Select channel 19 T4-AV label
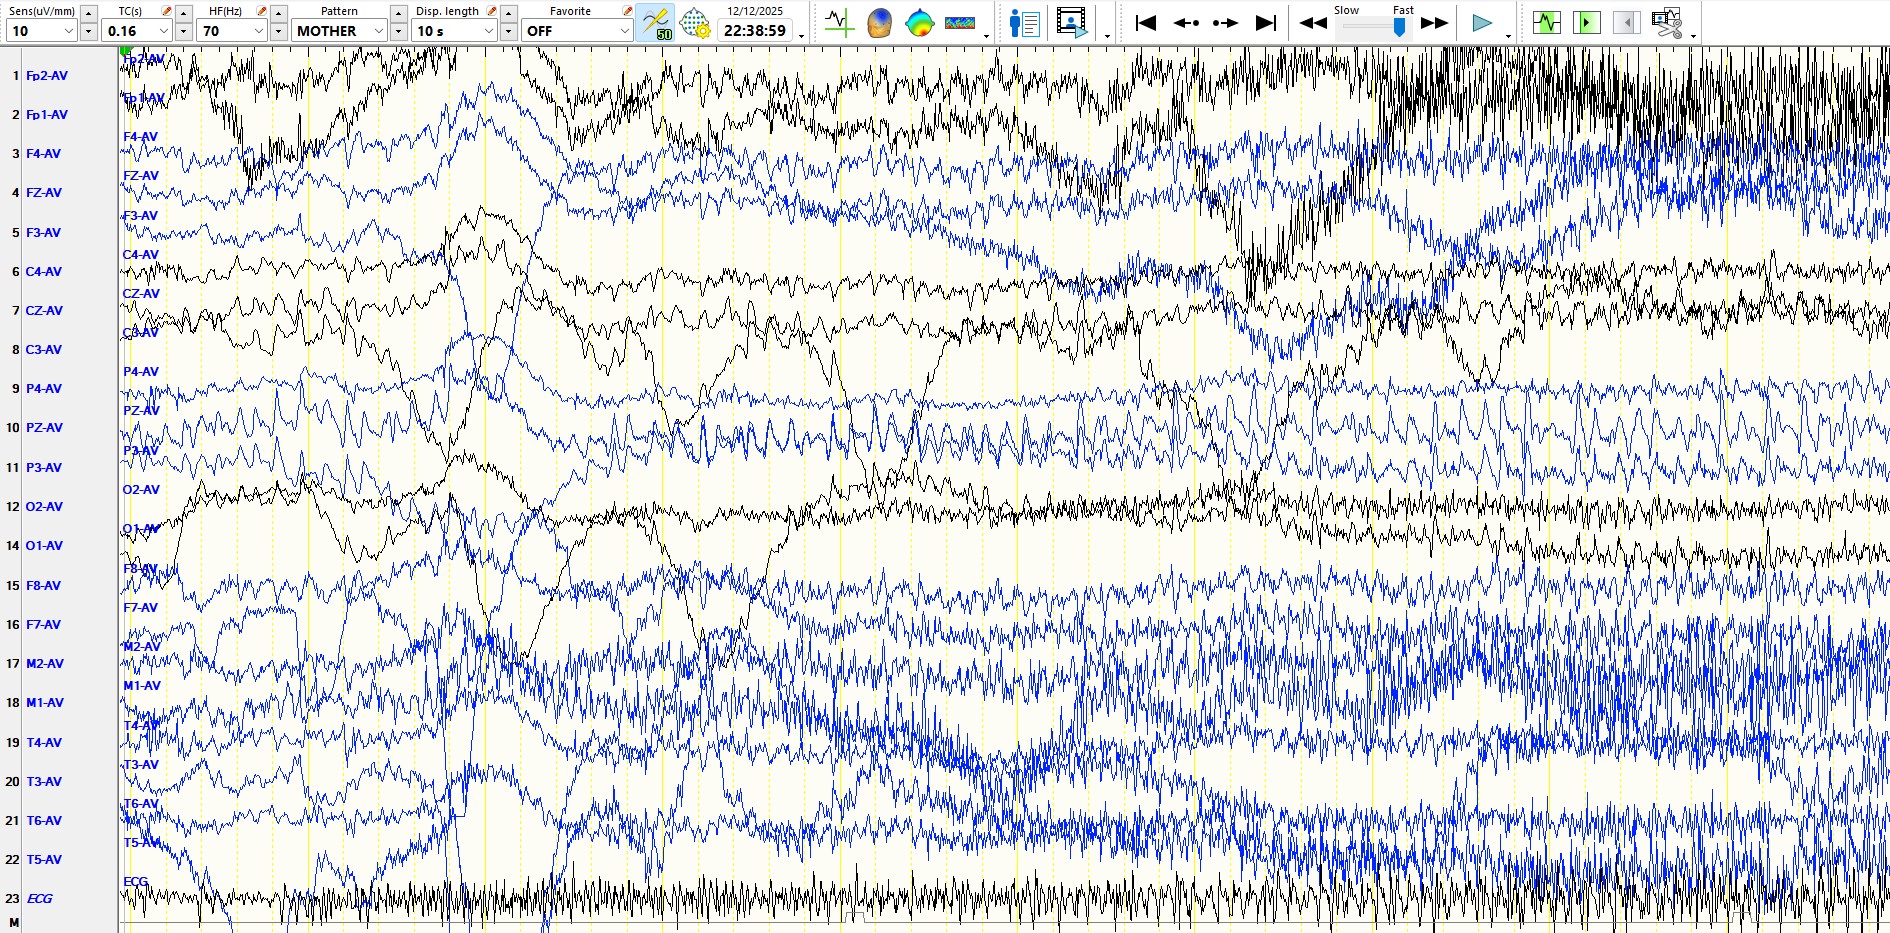1890x933 pixels. click(44, 742)
